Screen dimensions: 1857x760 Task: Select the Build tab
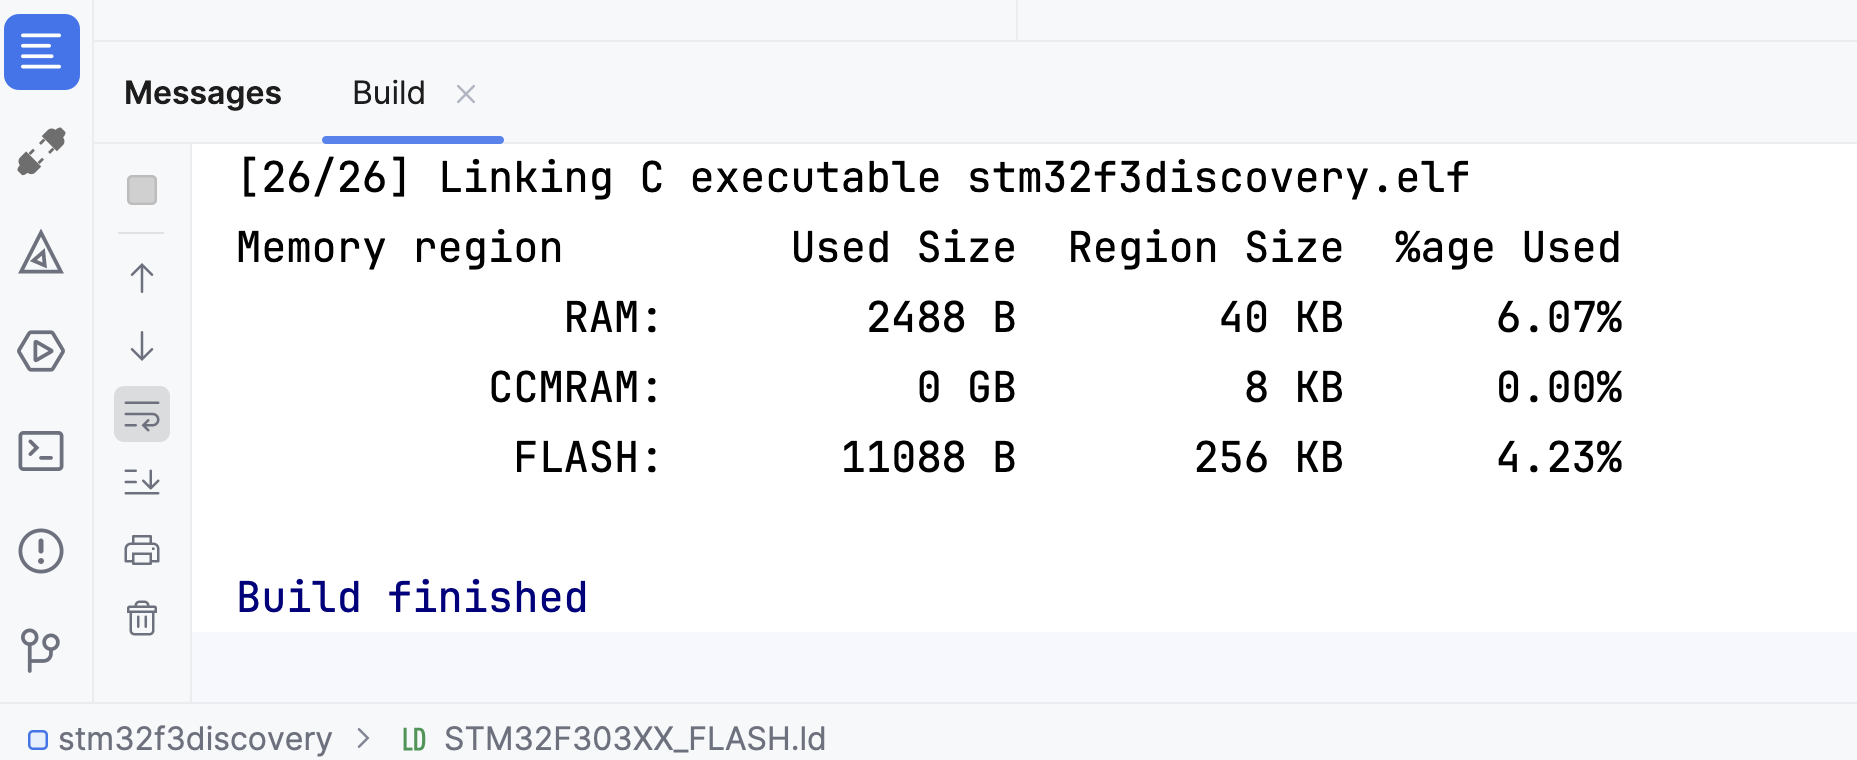(x=388, y=92)
